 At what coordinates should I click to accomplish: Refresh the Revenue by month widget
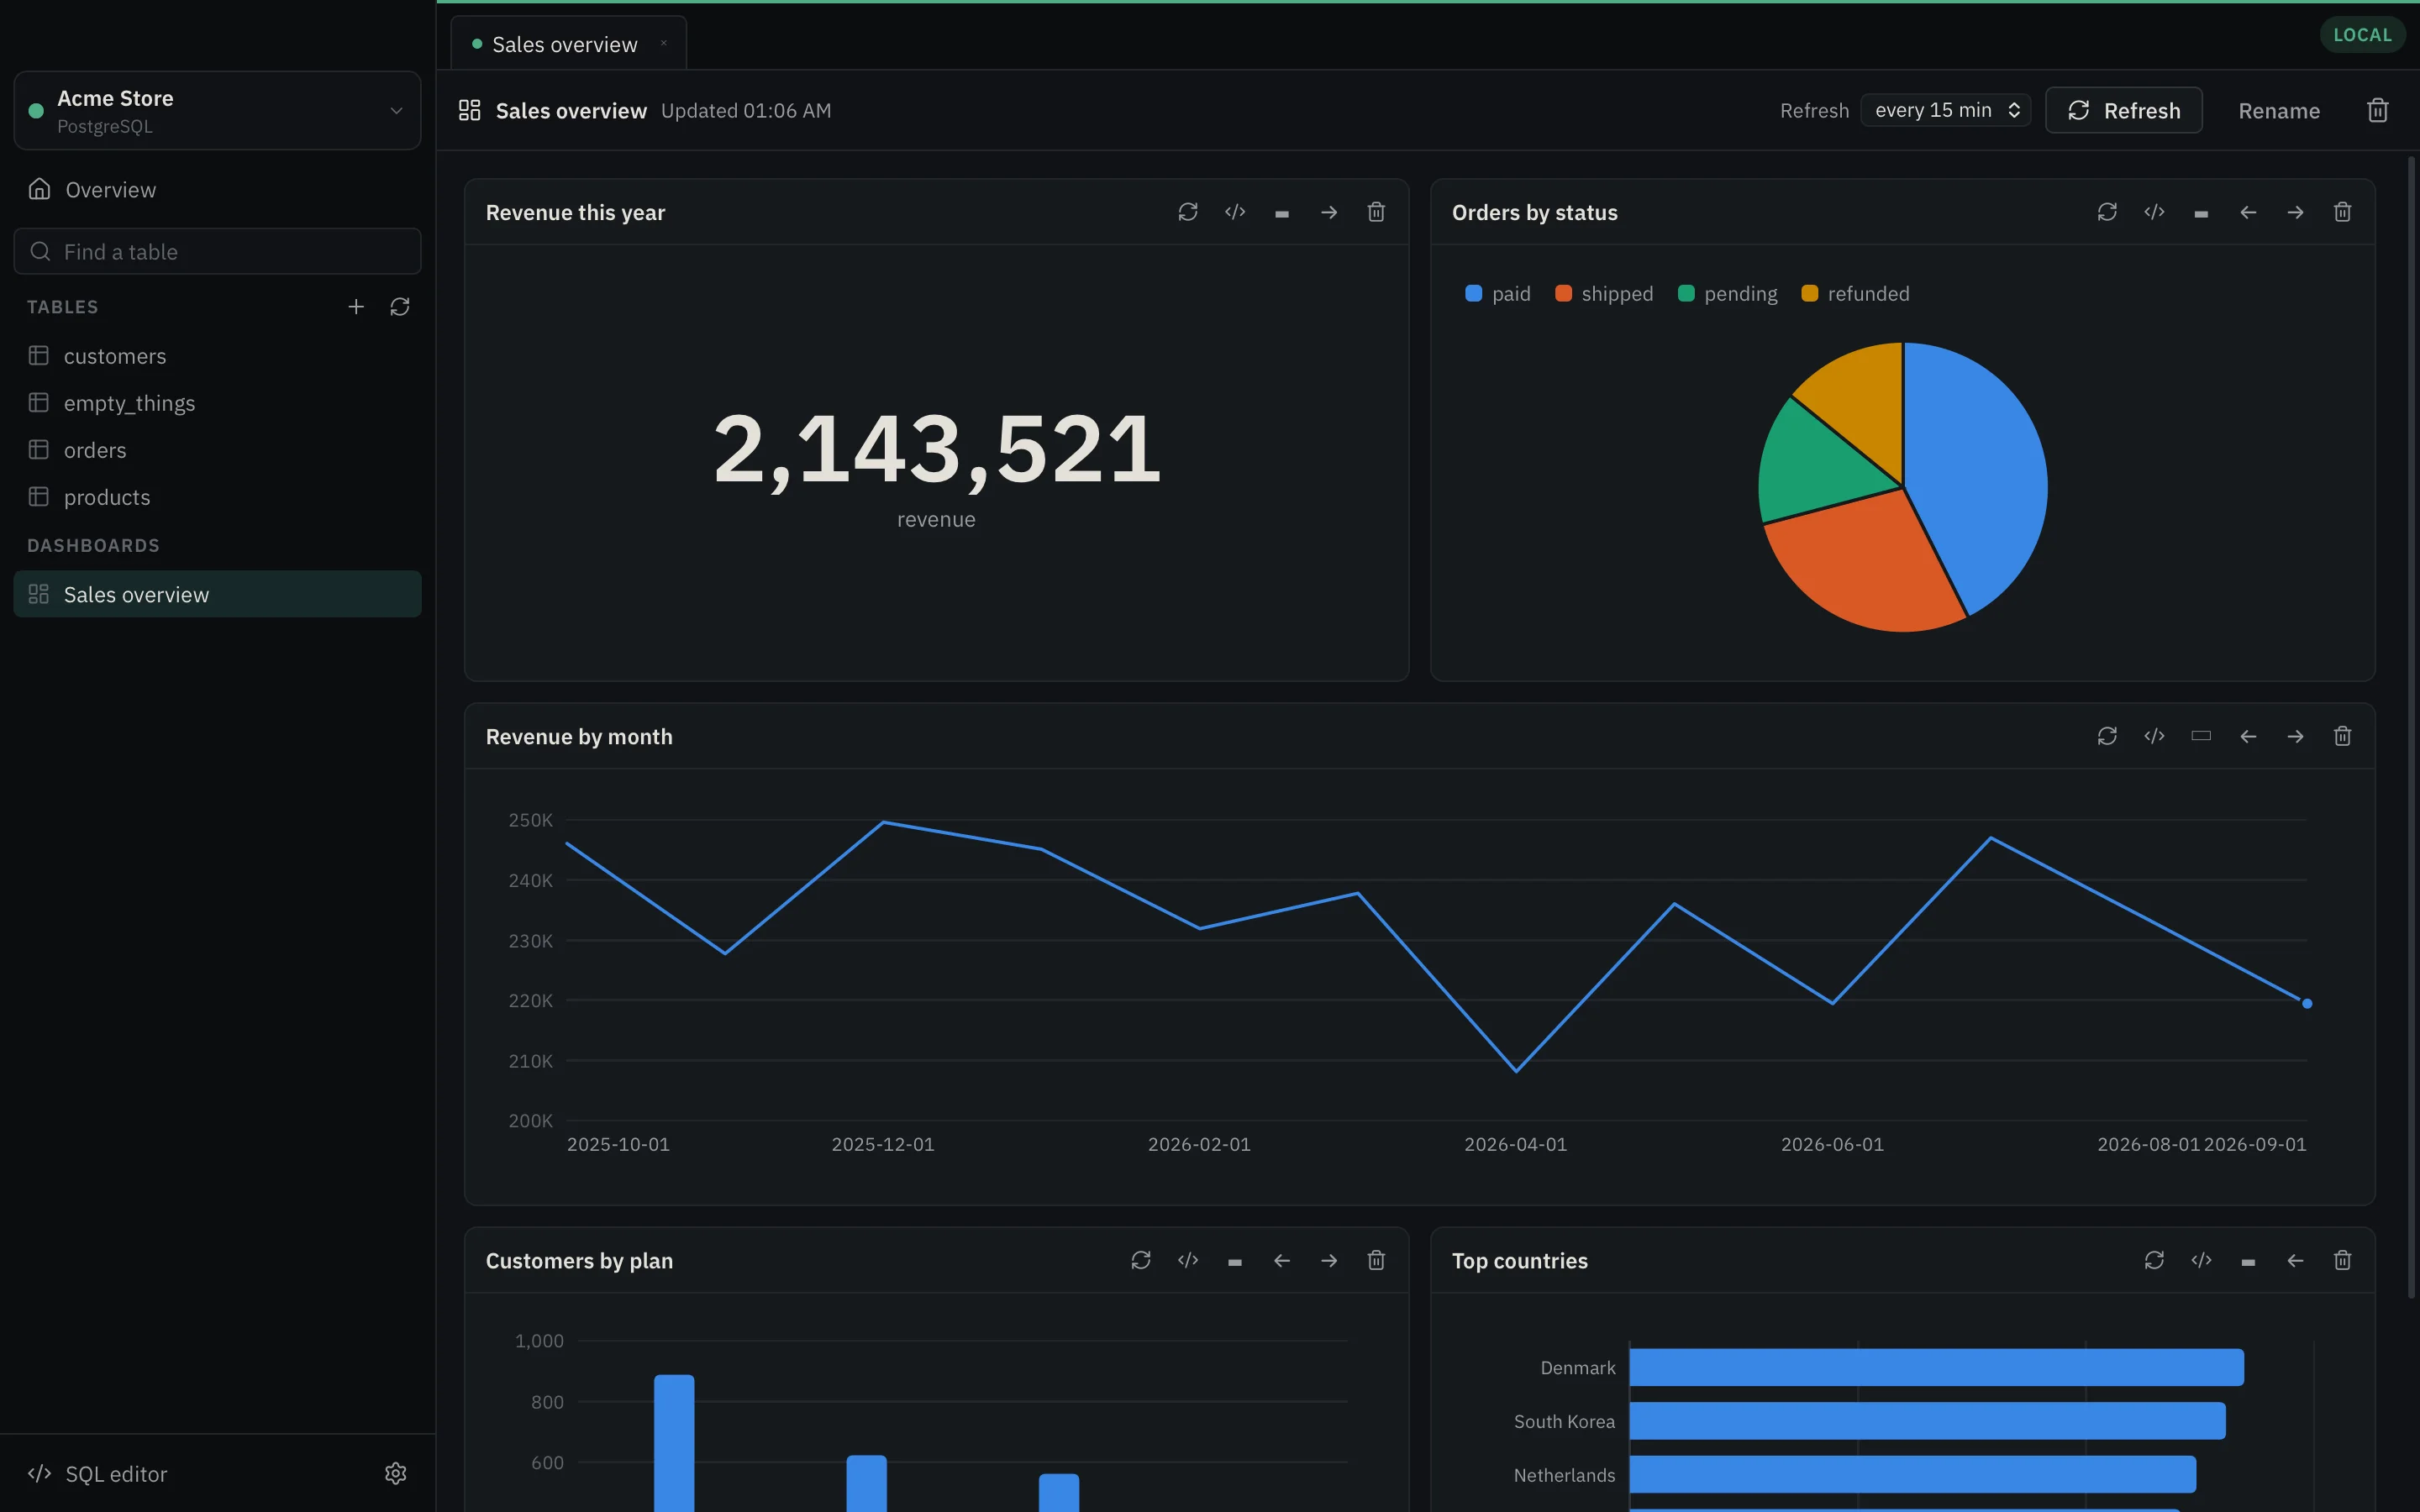(2106, 736)
